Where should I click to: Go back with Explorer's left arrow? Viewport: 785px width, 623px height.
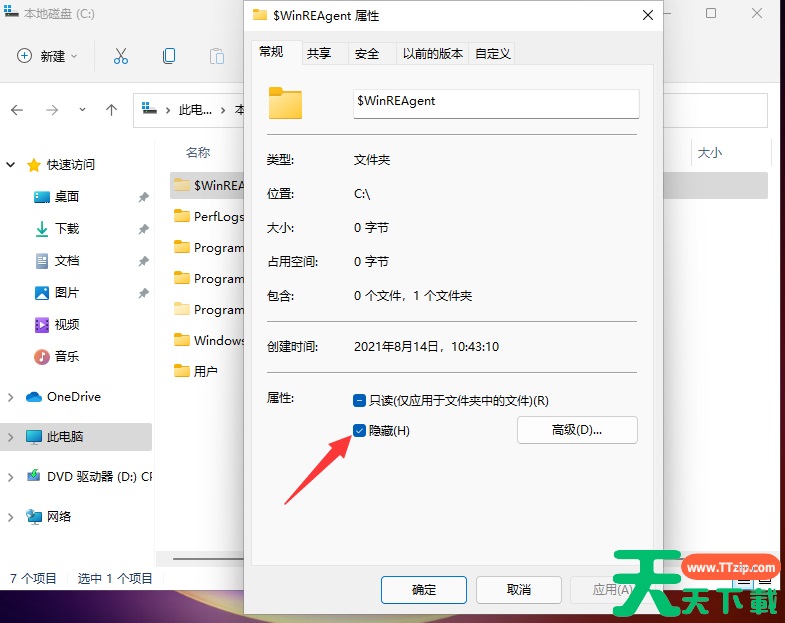[17, 110]
